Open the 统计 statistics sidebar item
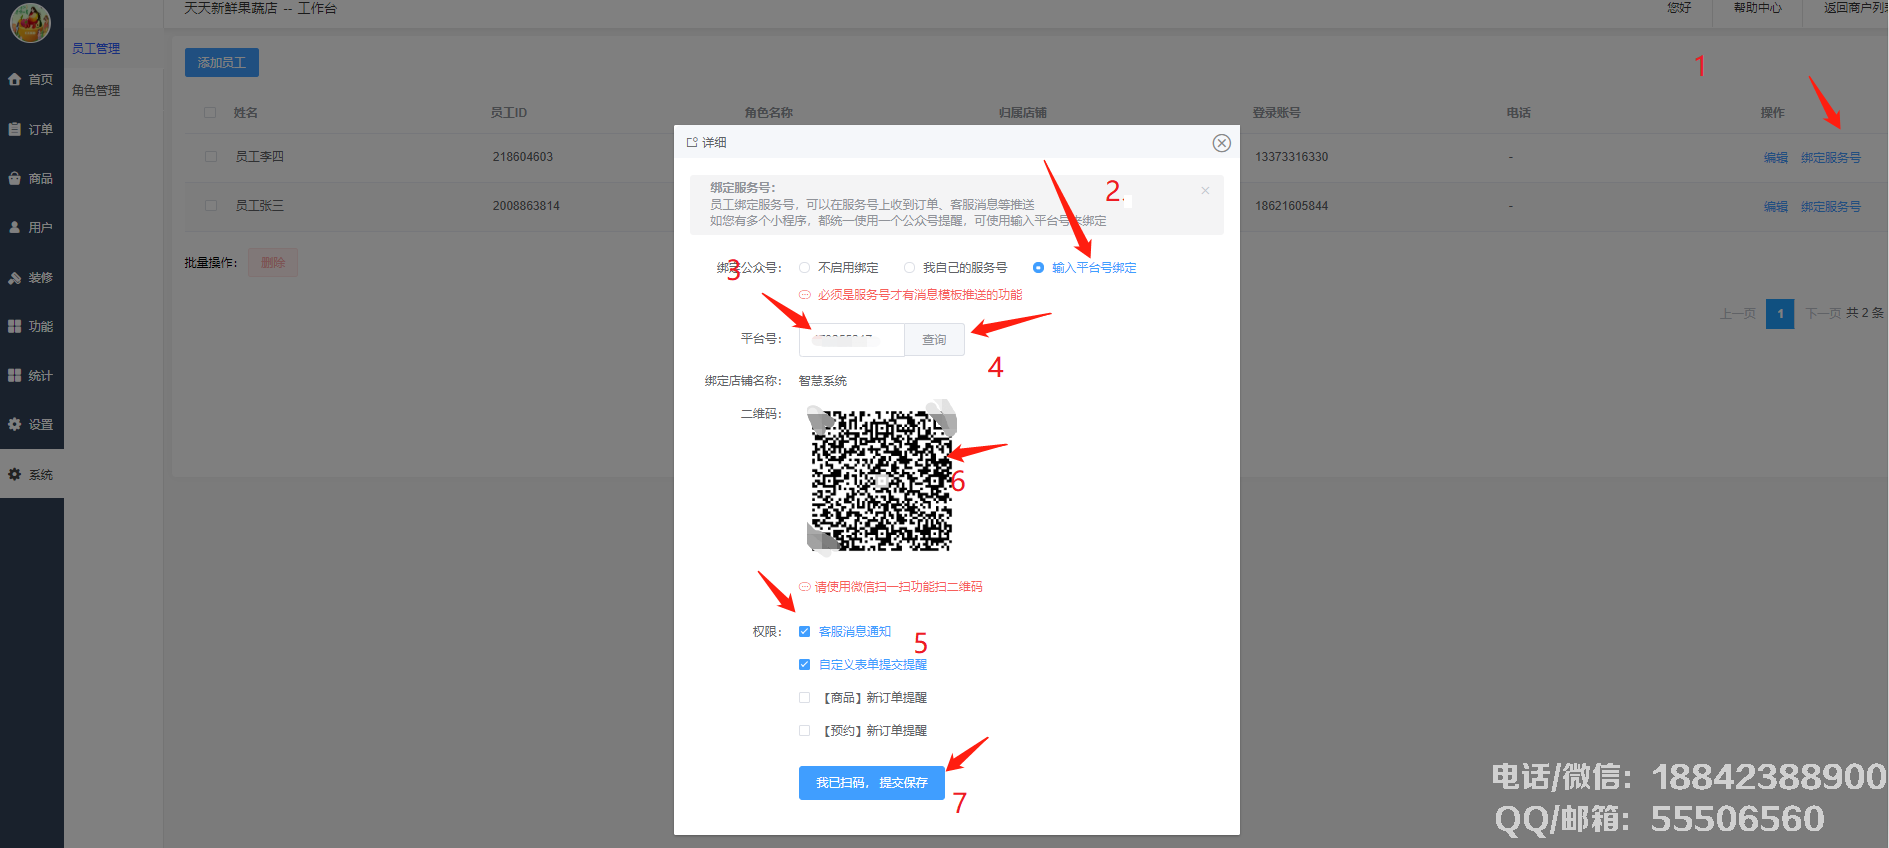The width and height of the screenshot is (1889, 848). [x=31, y=375]
